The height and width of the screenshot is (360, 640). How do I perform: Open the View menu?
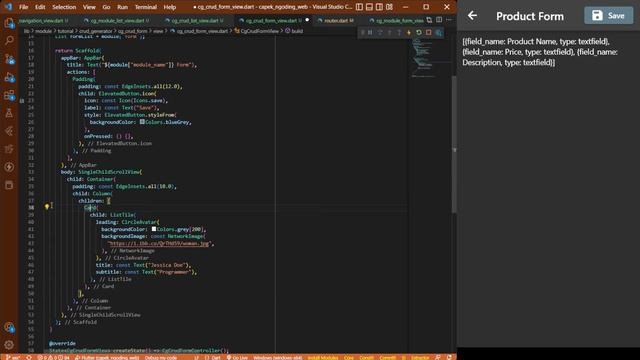point(89,7)
